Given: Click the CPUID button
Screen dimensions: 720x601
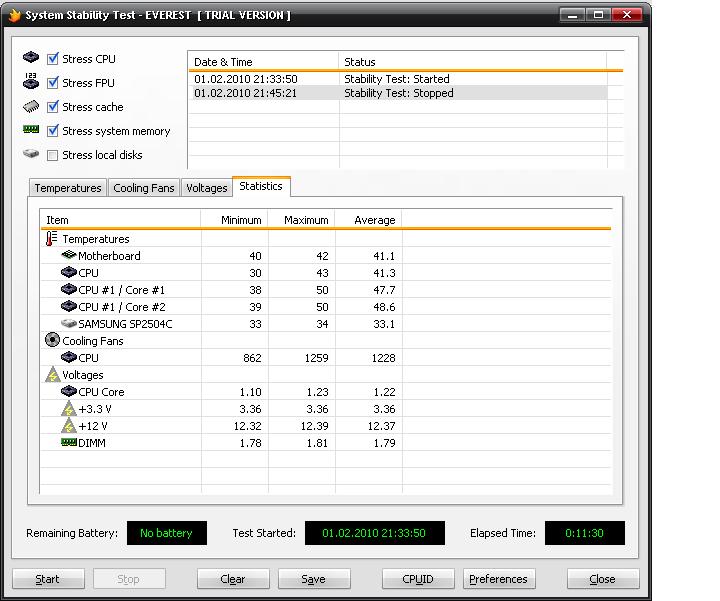Looking at the screenshot, I should 418,579.
